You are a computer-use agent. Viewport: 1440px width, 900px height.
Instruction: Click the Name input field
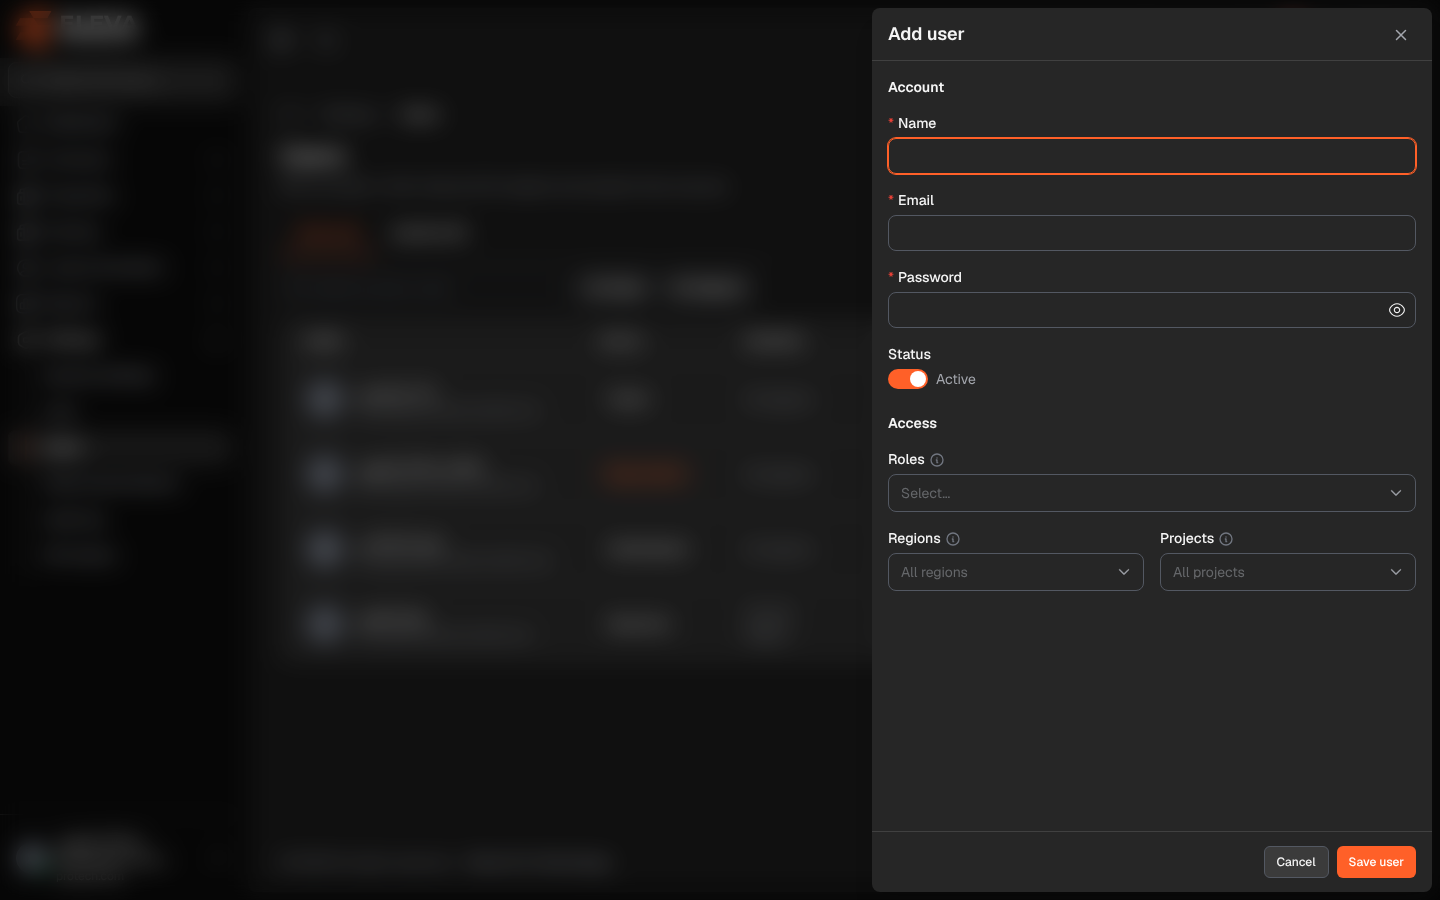(x=1152, y=156)
